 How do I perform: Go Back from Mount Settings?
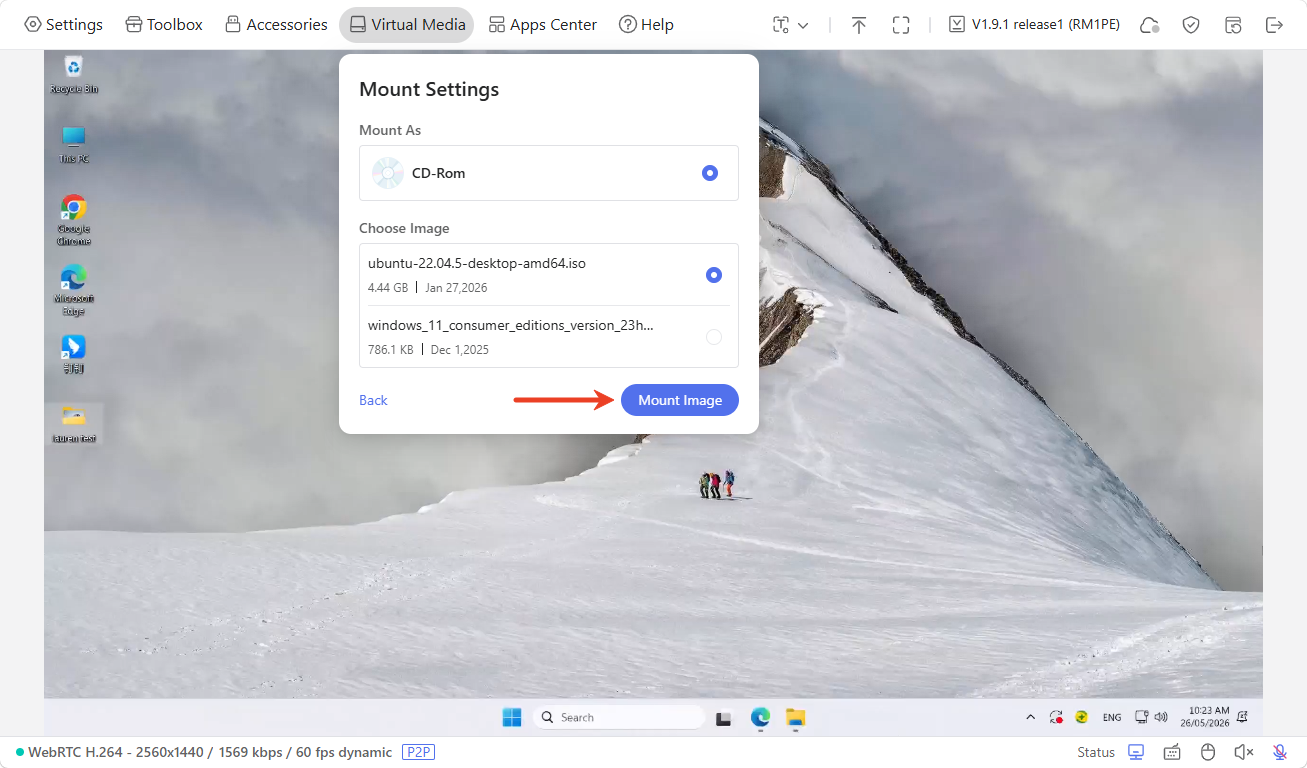click(373, 400)
